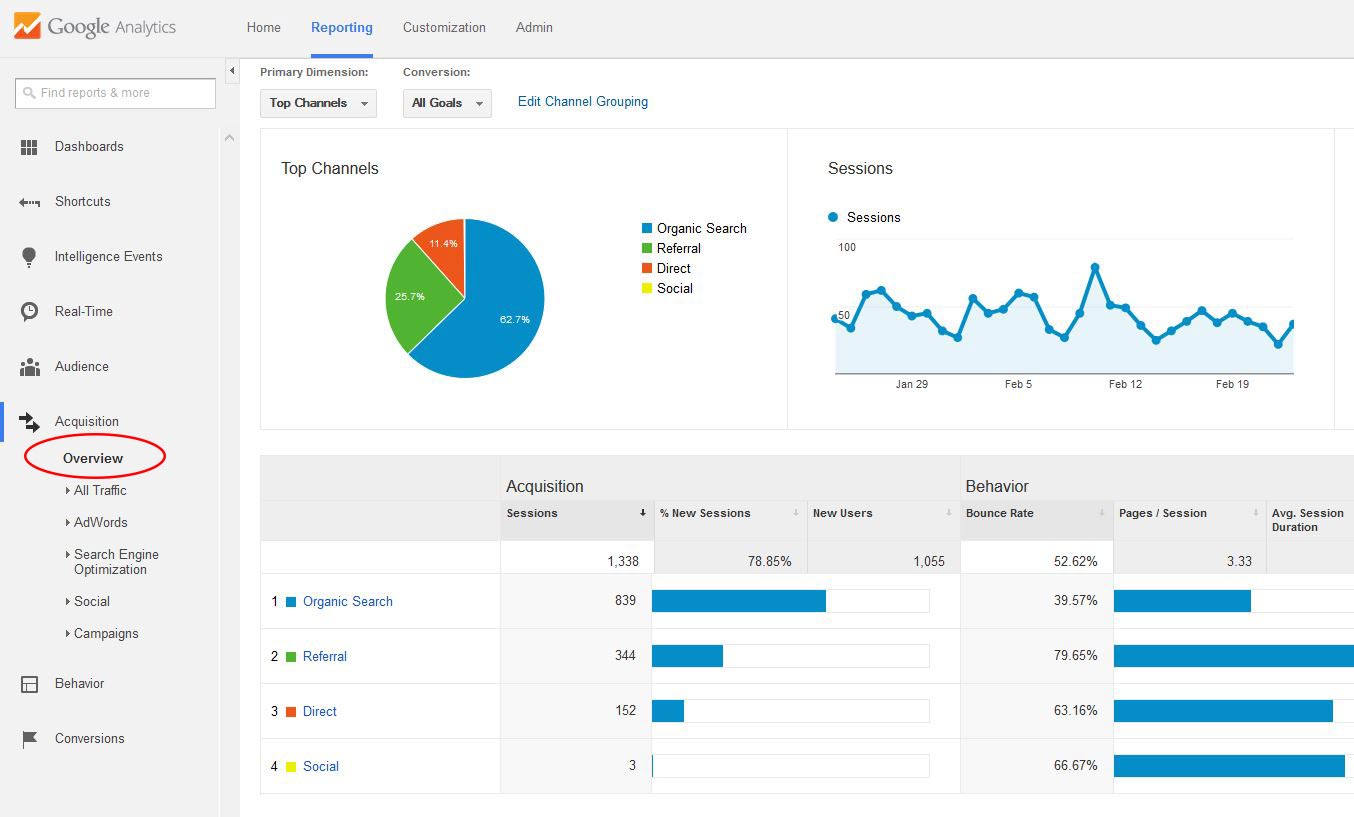
Task: Click the Organic Search new sessions bar
Action: click(x=739, y=601)
